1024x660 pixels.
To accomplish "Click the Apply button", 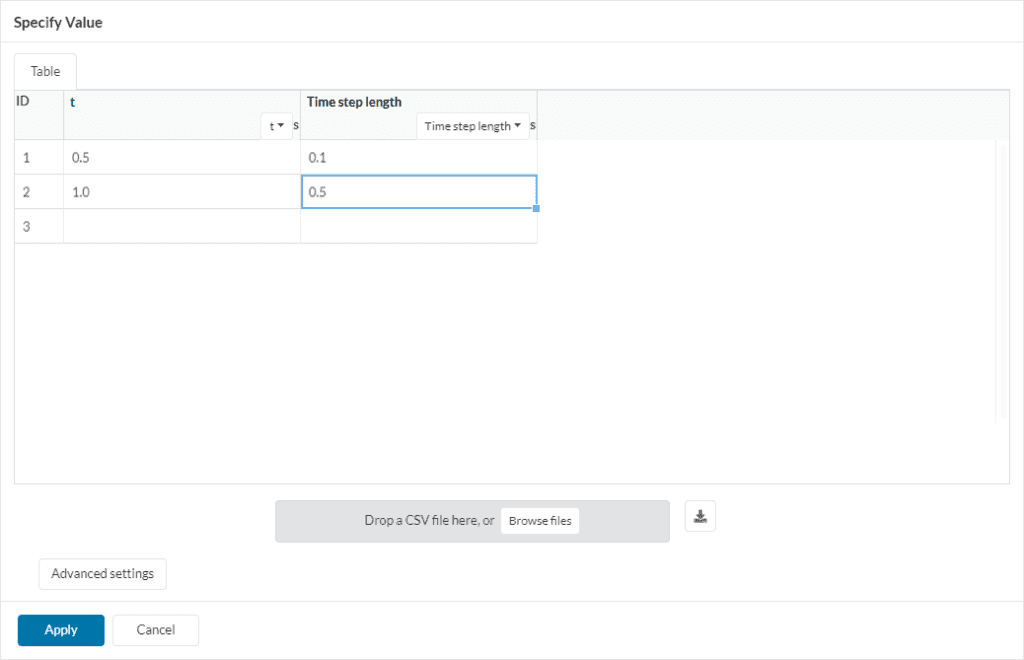I will [60, 630].
